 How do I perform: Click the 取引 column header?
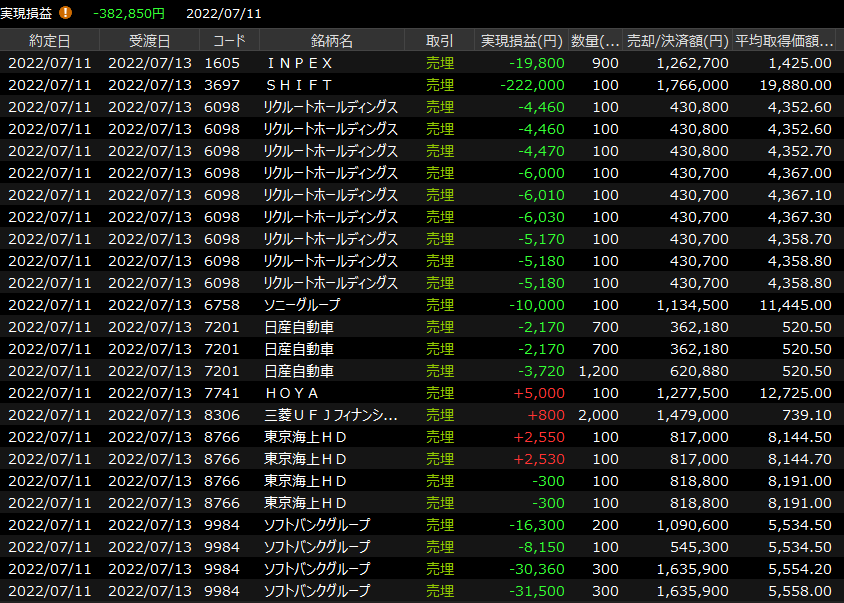click(439, 41)
